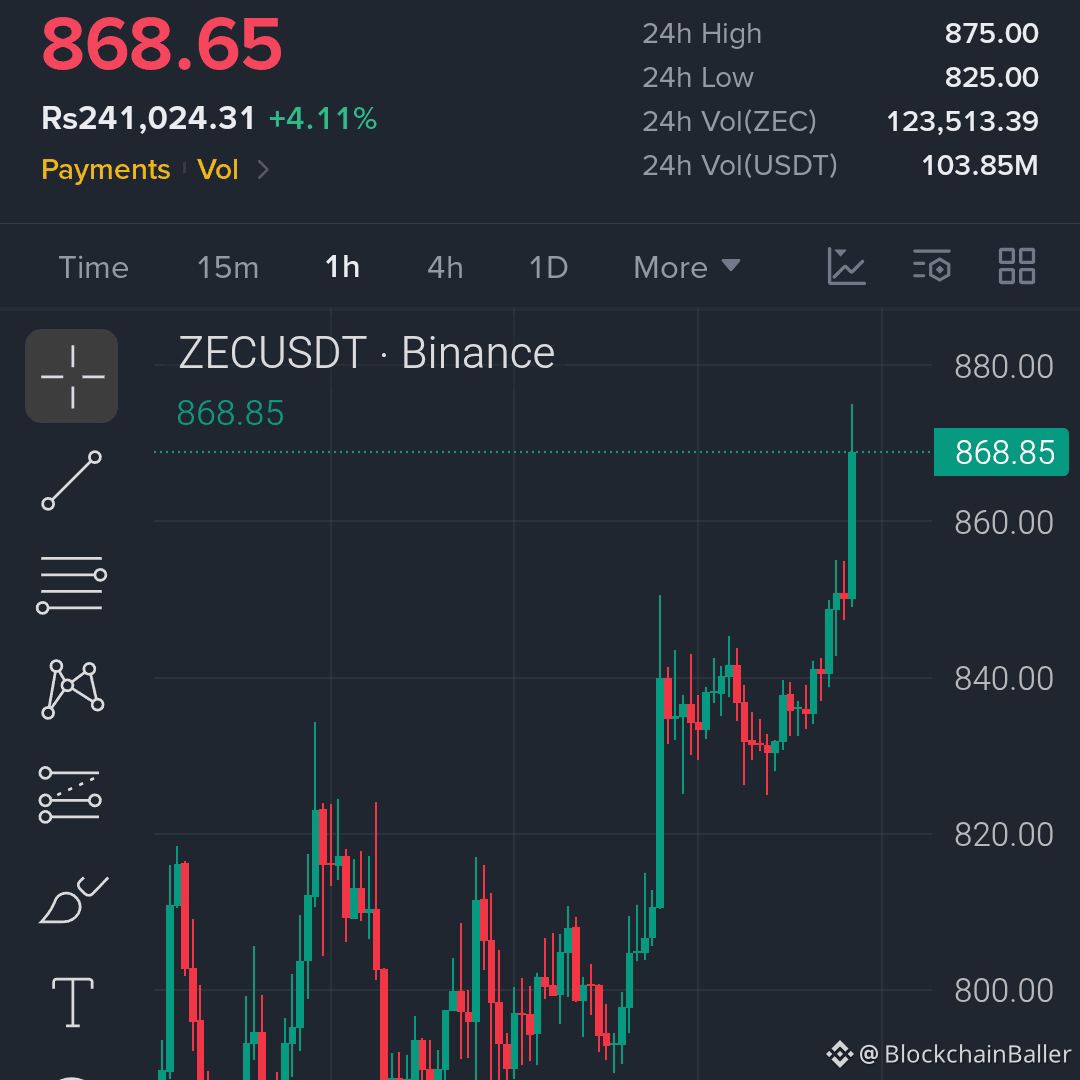This screenshot has height=1080, width=1080.
Task: Open the grid layout icon
Action: tap(1017, 267)
